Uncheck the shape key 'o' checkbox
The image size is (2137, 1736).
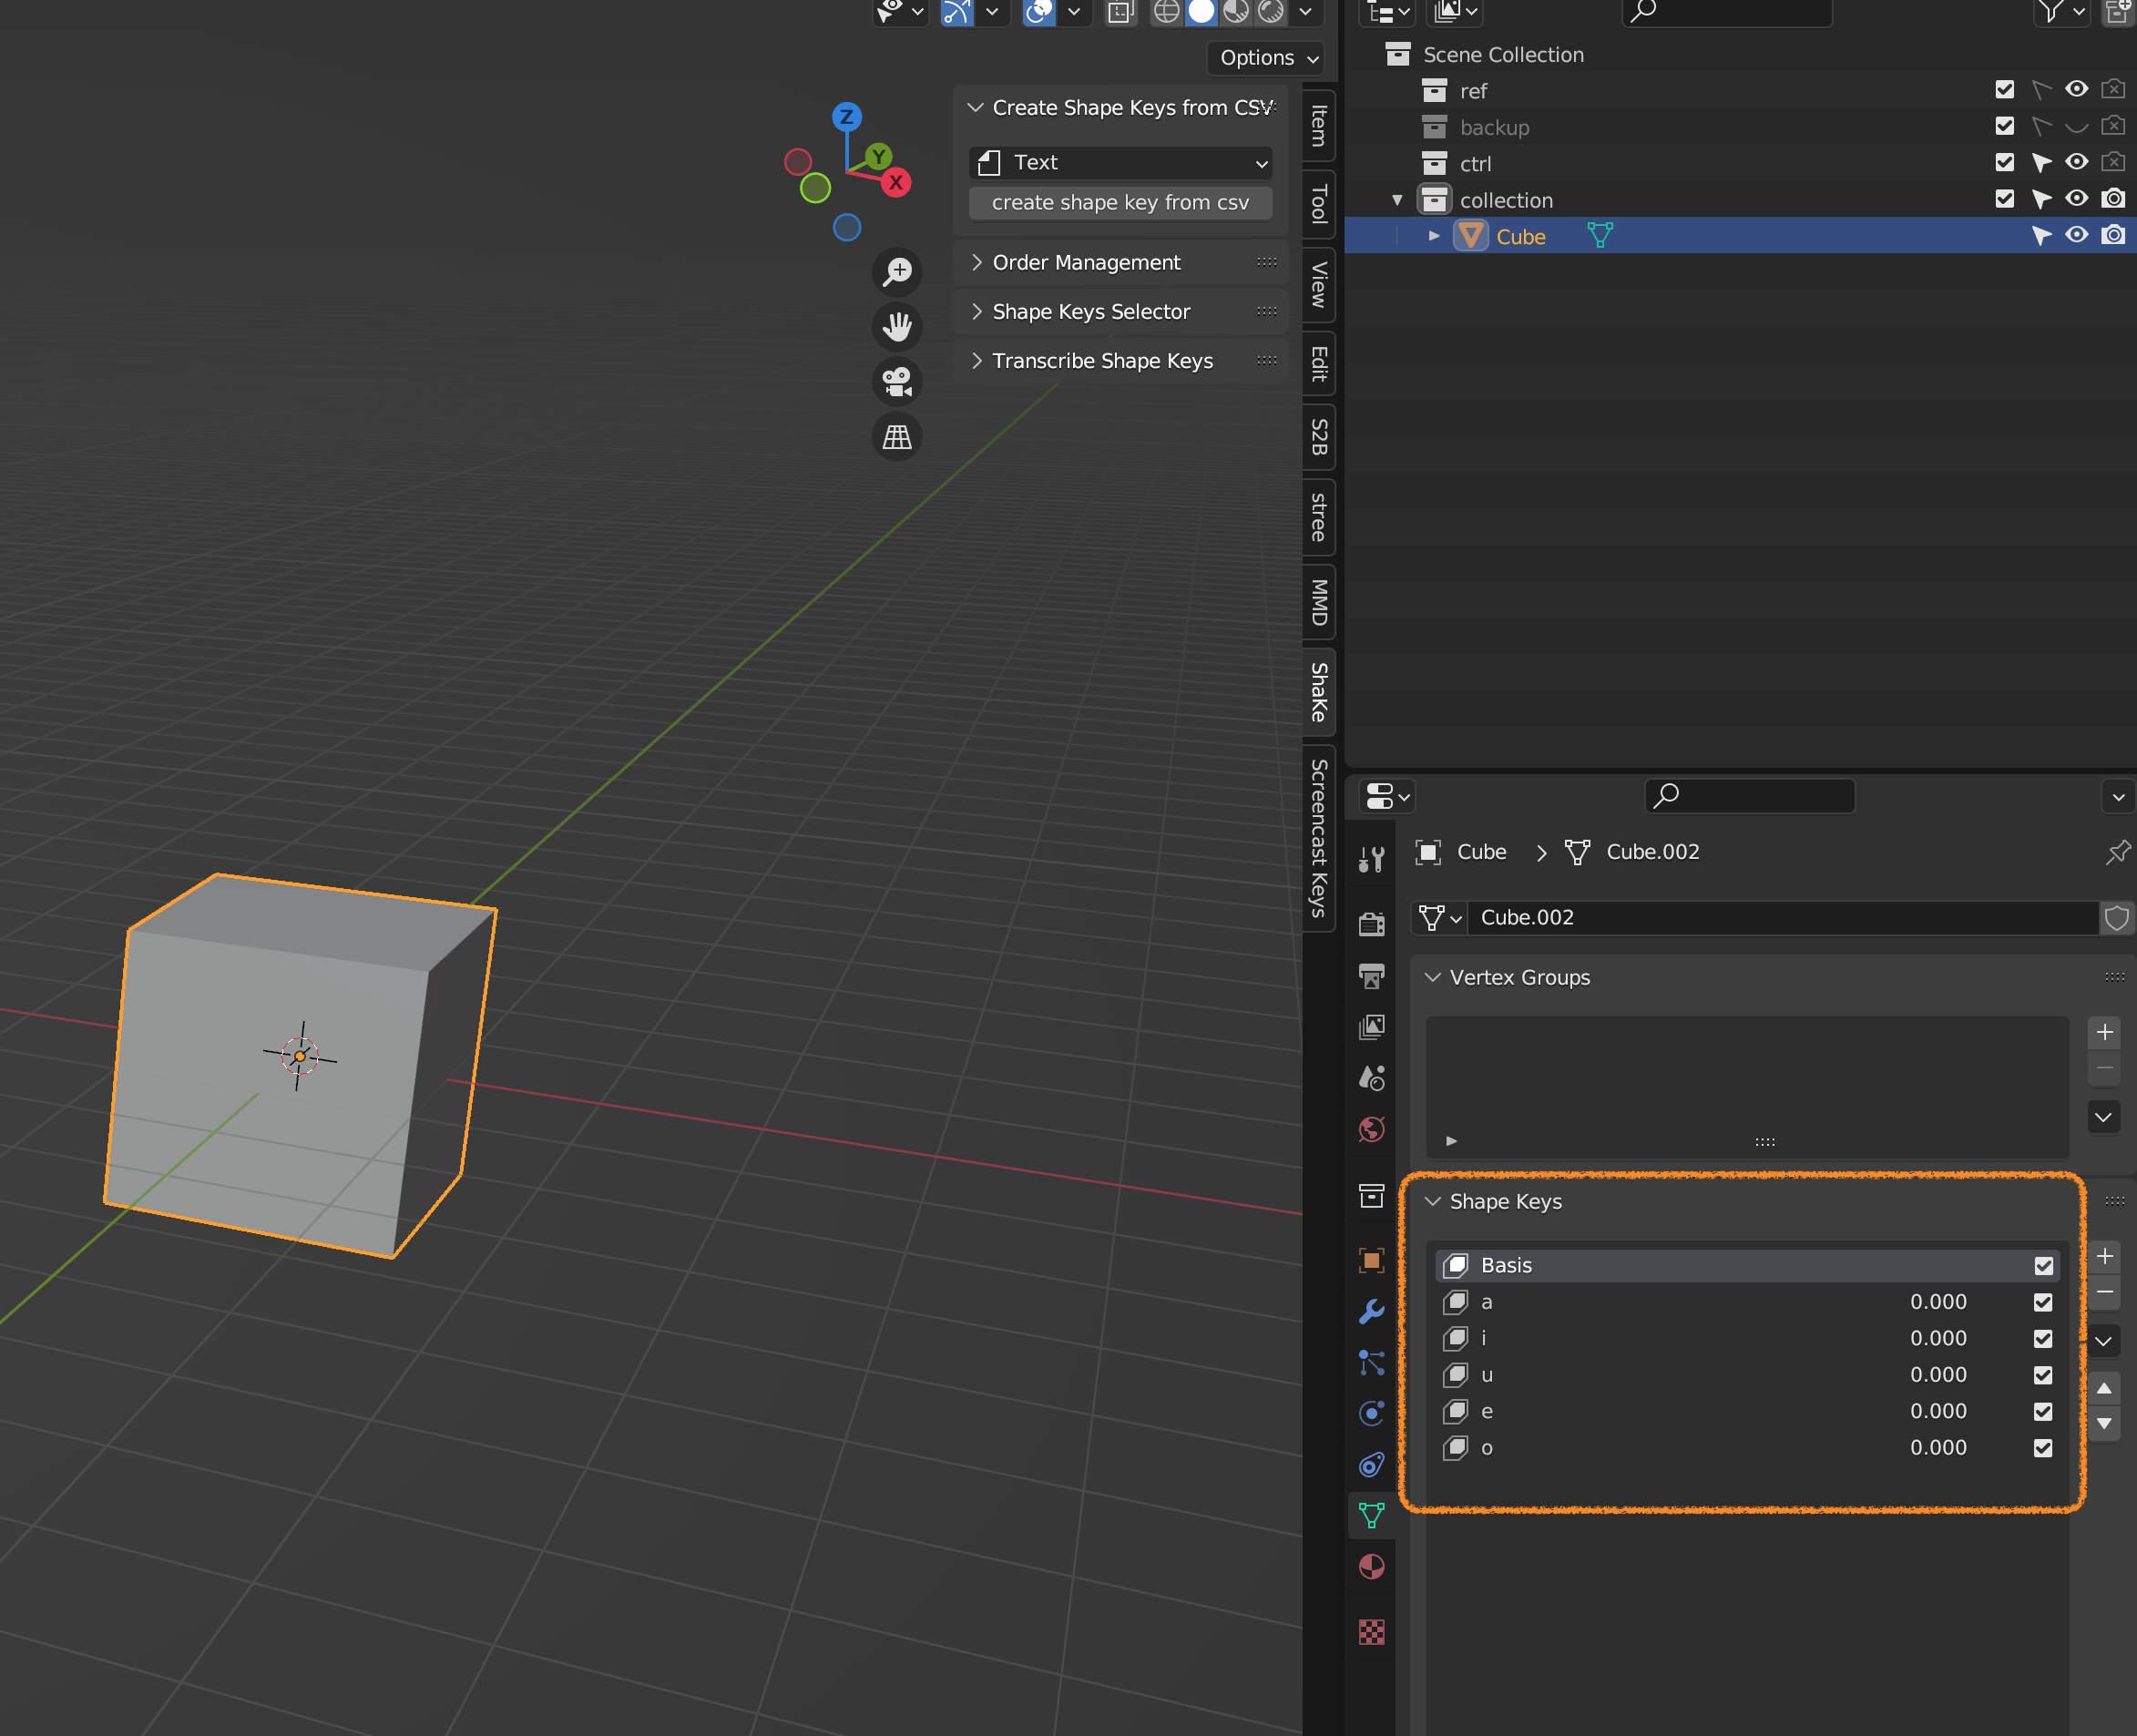[x=2043, y=1447]
